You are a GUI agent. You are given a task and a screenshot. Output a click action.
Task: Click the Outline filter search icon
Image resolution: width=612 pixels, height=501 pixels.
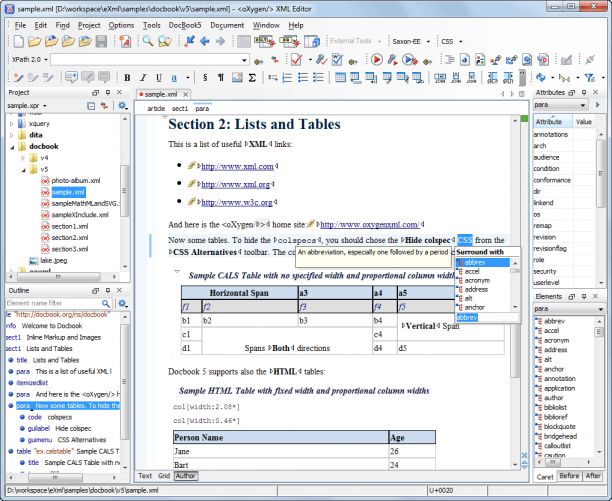(x=106, y=303)
